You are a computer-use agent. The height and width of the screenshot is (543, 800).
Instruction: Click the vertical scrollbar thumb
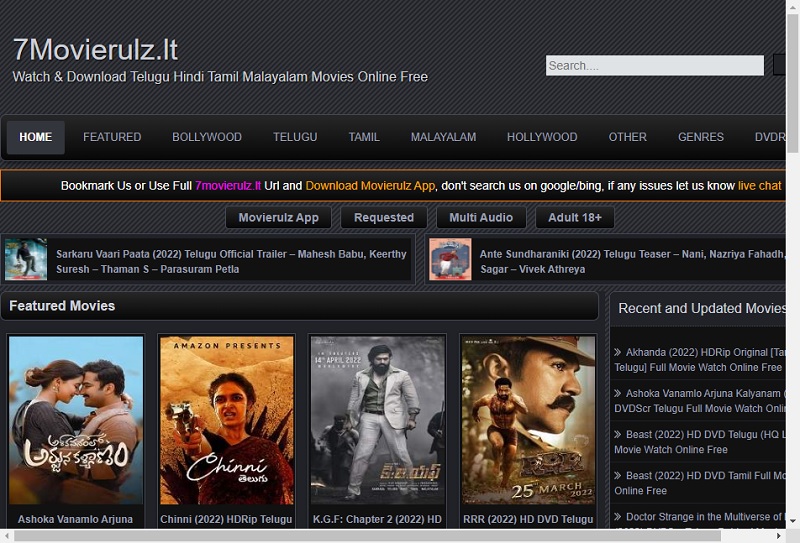(792, 84)
